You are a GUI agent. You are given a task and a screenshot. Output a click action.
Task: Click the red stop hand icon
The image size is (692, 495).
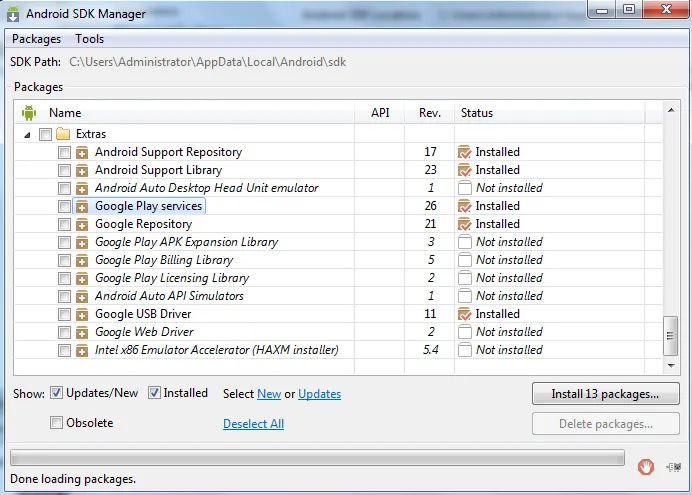tap(646, 467)
